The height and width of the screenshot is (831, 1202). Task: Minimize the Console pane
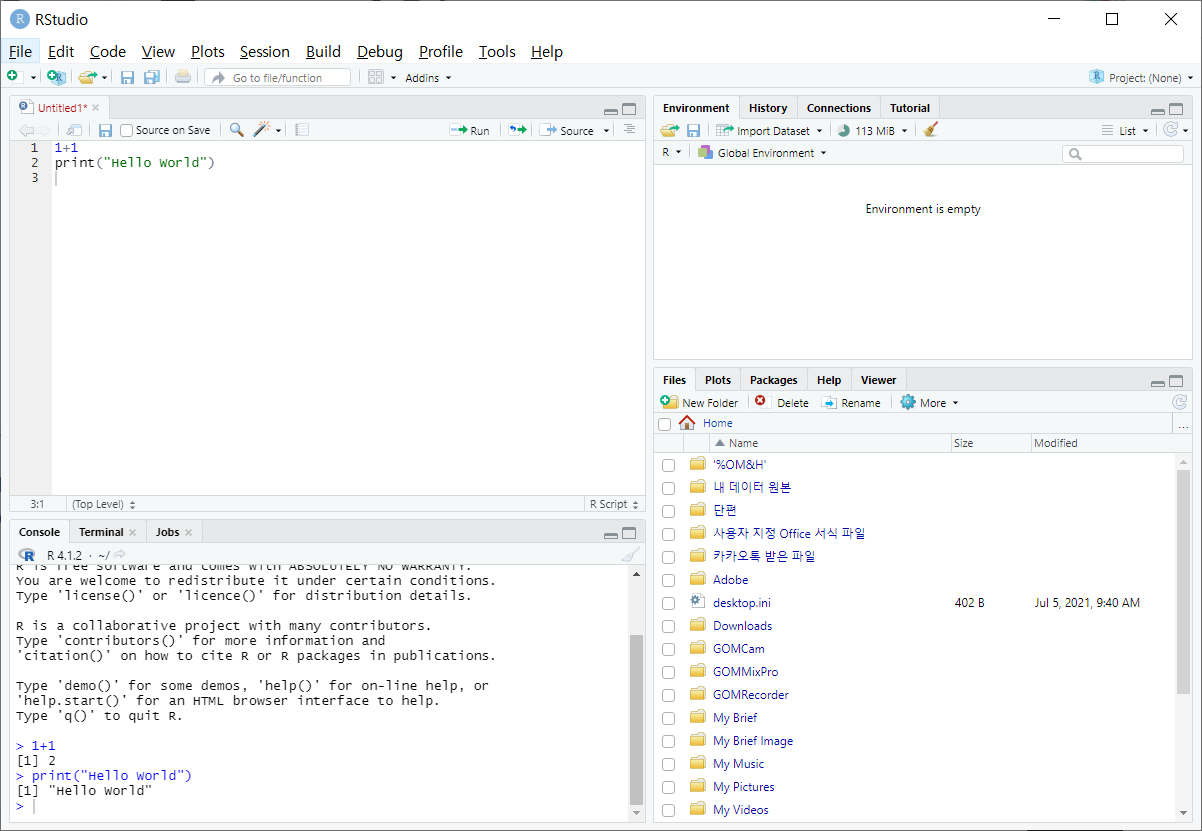click(x=611, y=534)
